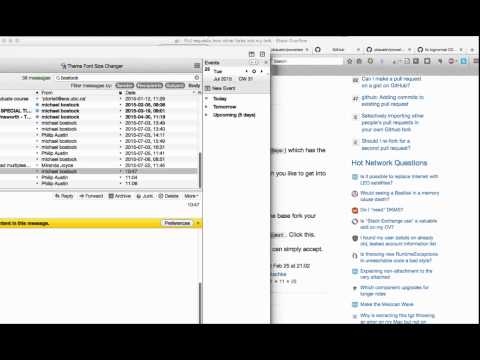Click the blue extension icon in browser toolbar
Screen dimensions: 480x360
tap(464, 61)
